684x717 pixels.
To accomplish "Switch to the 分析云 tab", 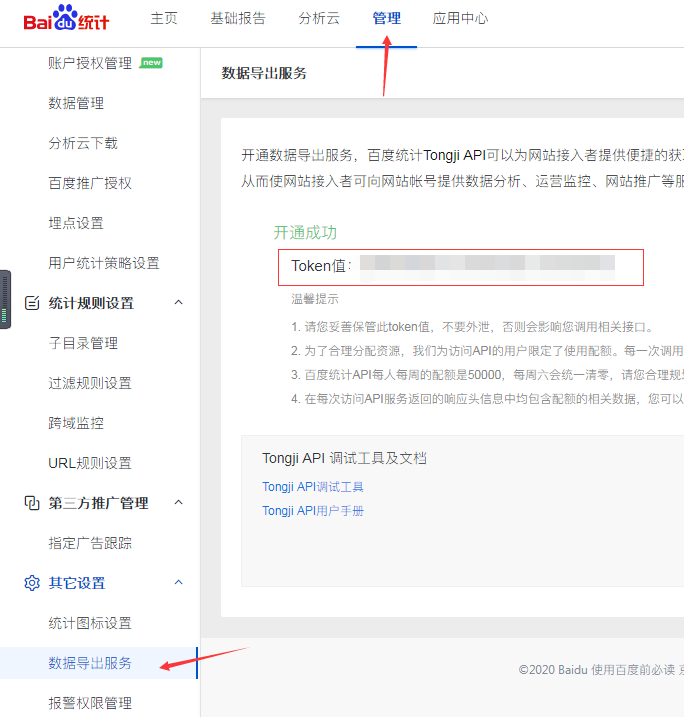I will [319, 18].
